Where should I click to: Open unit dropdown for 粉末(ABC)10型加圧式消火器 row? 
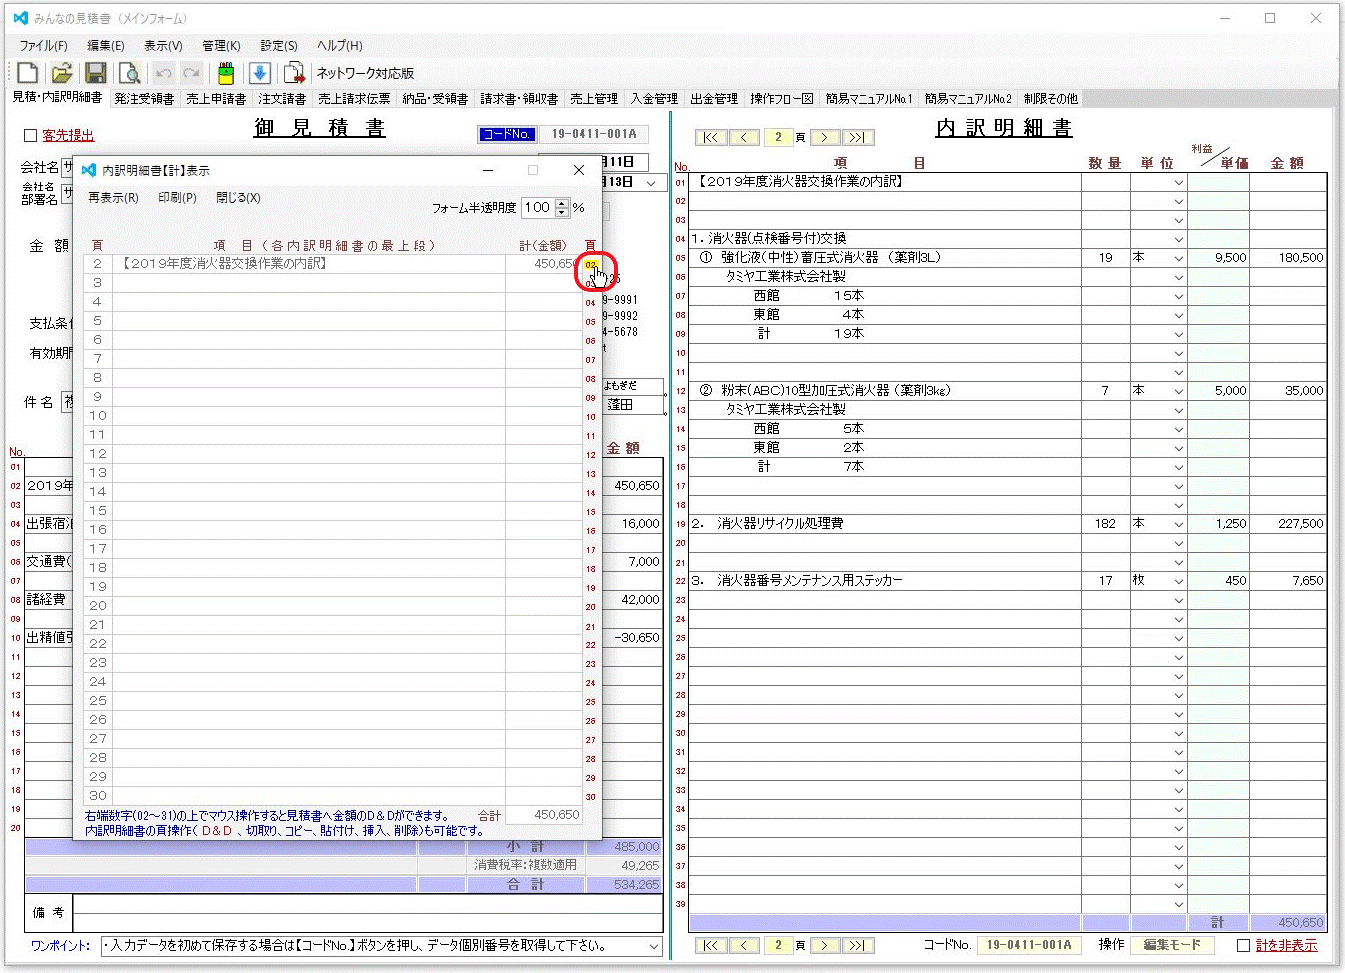[1179, 391]
